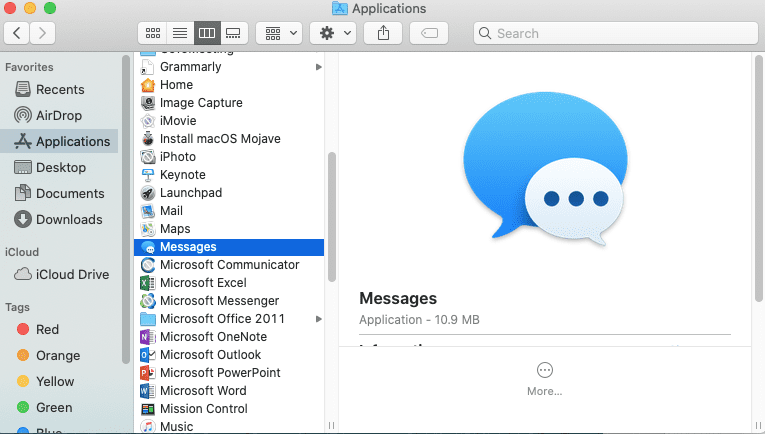Open Downloads in the sidebar
Screen dimensions: 765x434
(x=59, y=219)
